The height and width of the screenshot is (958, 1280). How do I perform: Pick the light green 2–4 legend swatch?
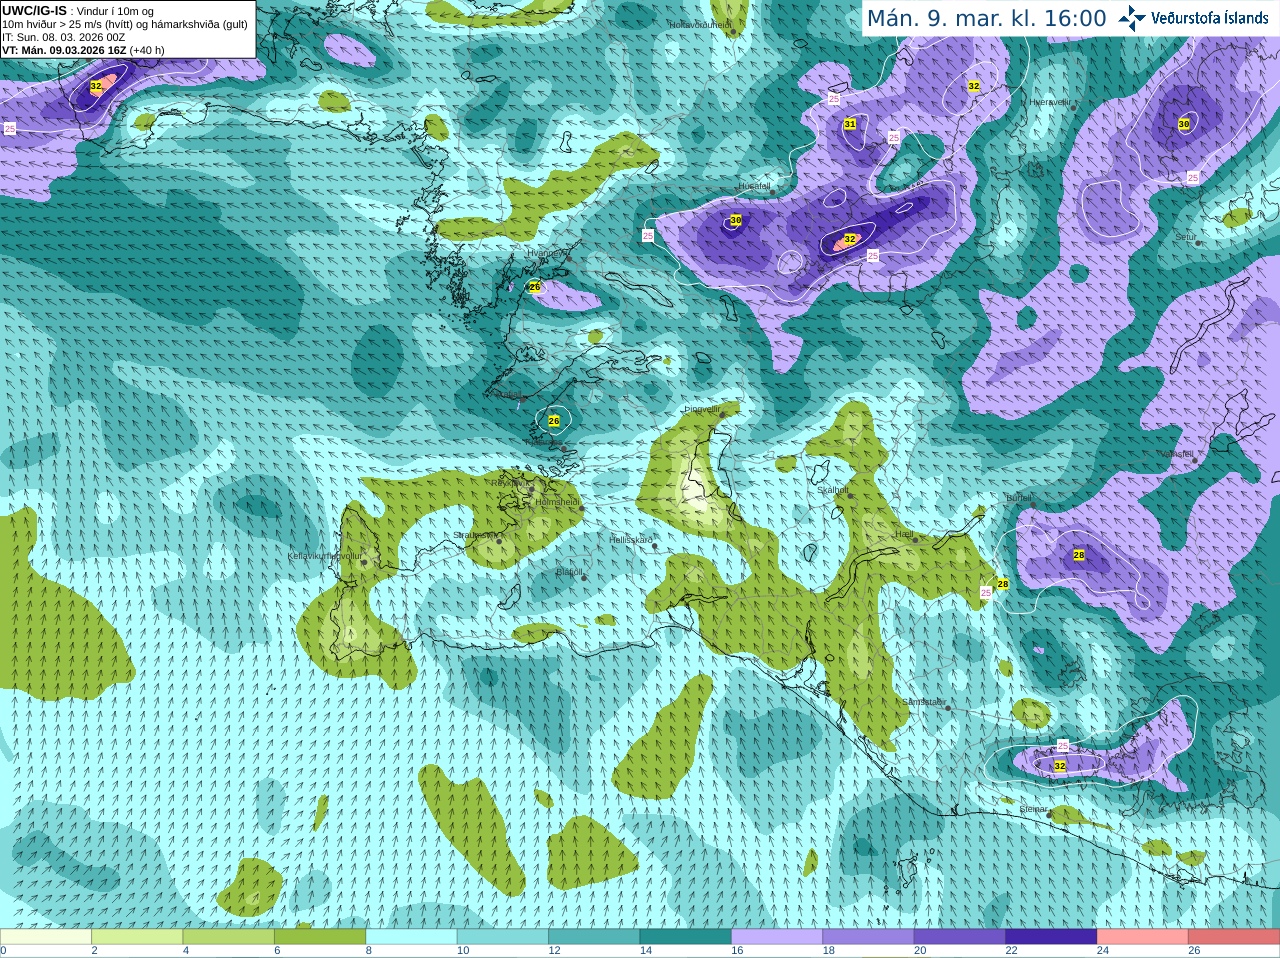[137, 937]
